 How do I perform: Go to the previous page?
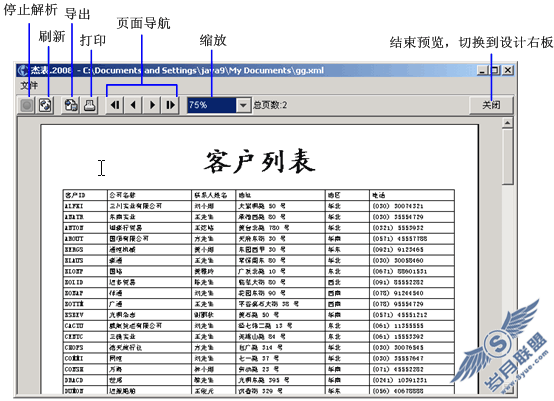pos(133,105)
